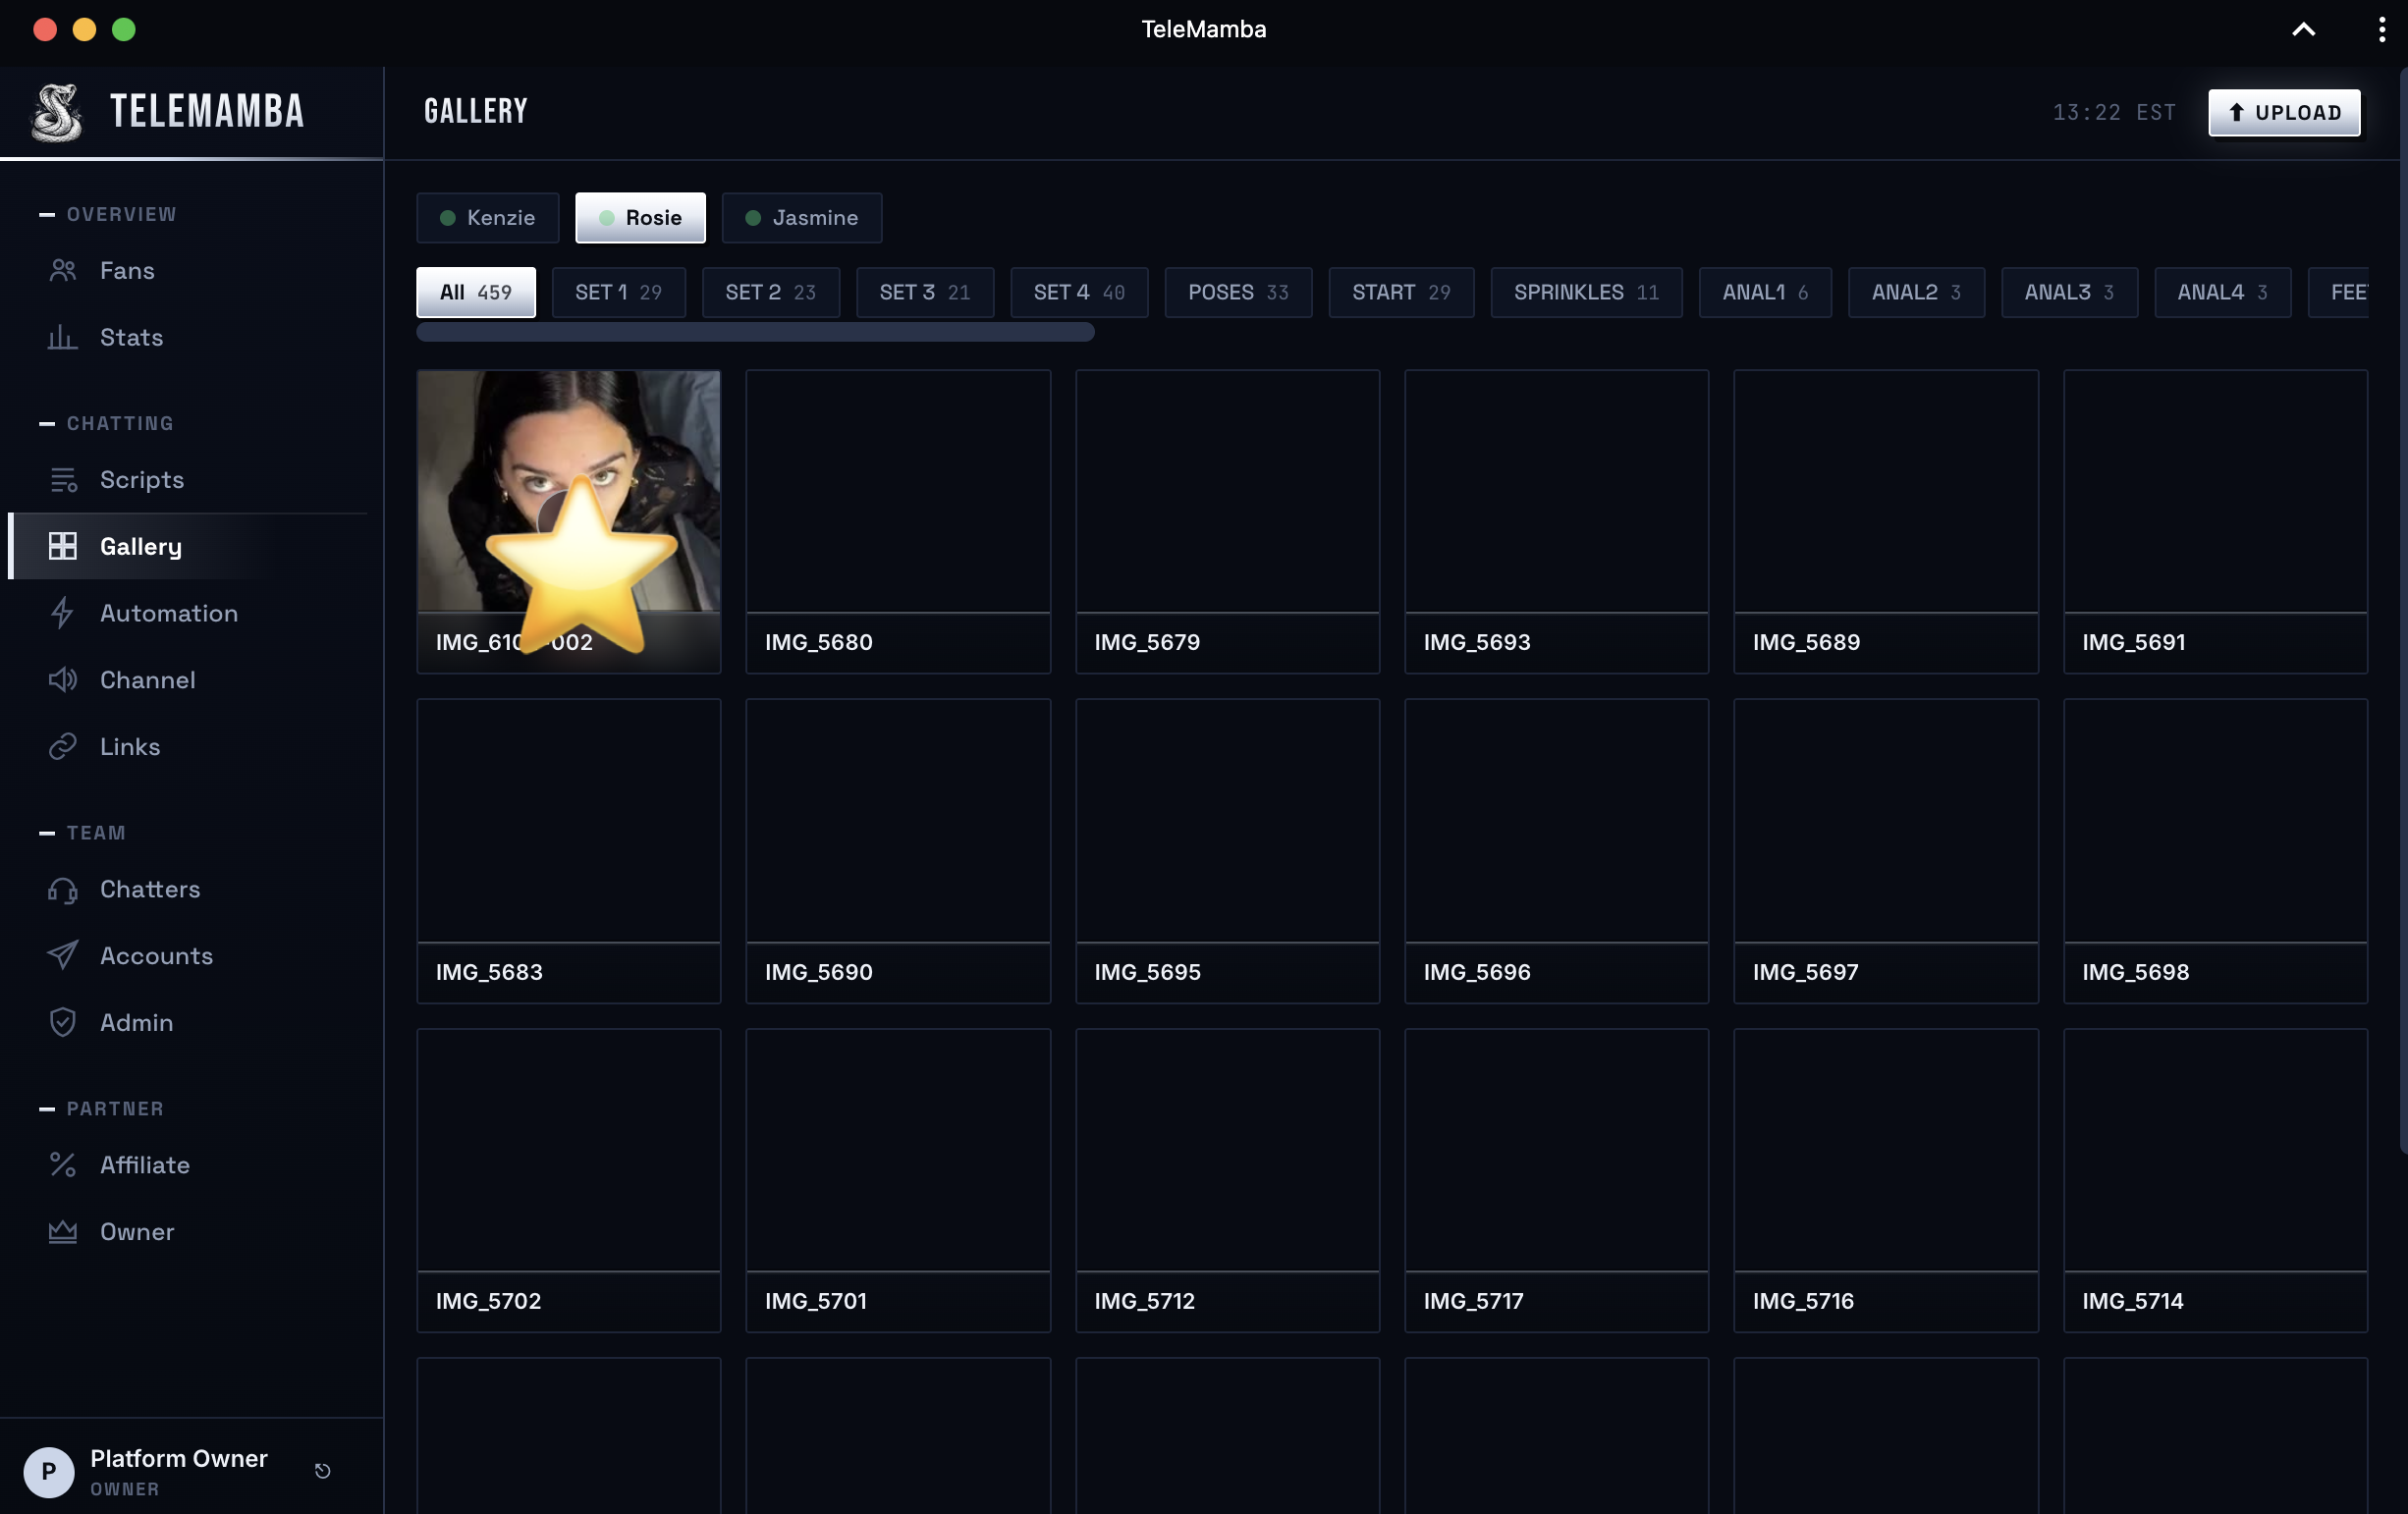
Task: Click the refresh icon beside Platform Owner
Action: click(323, 1472)
